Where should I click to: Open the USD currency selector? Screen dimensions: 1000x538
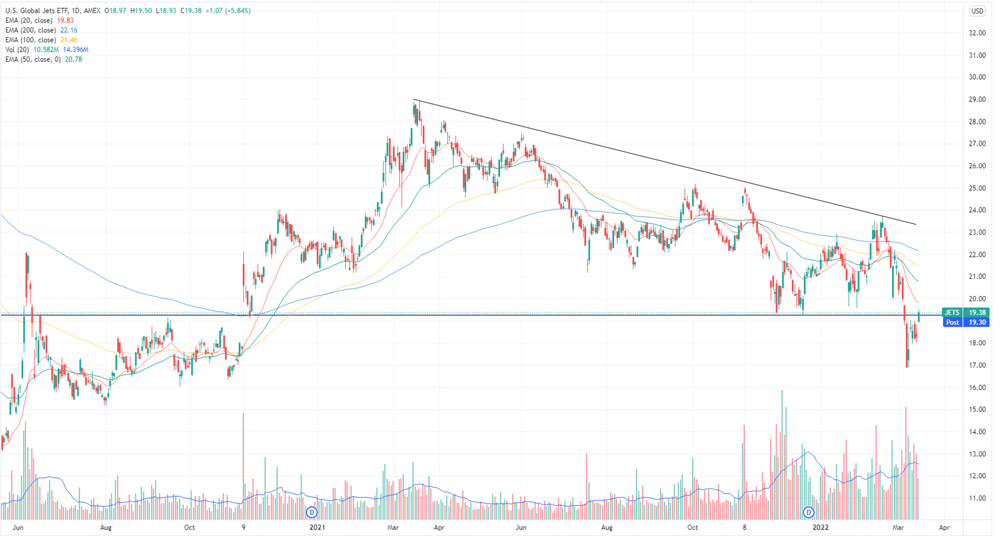point(977,11)
